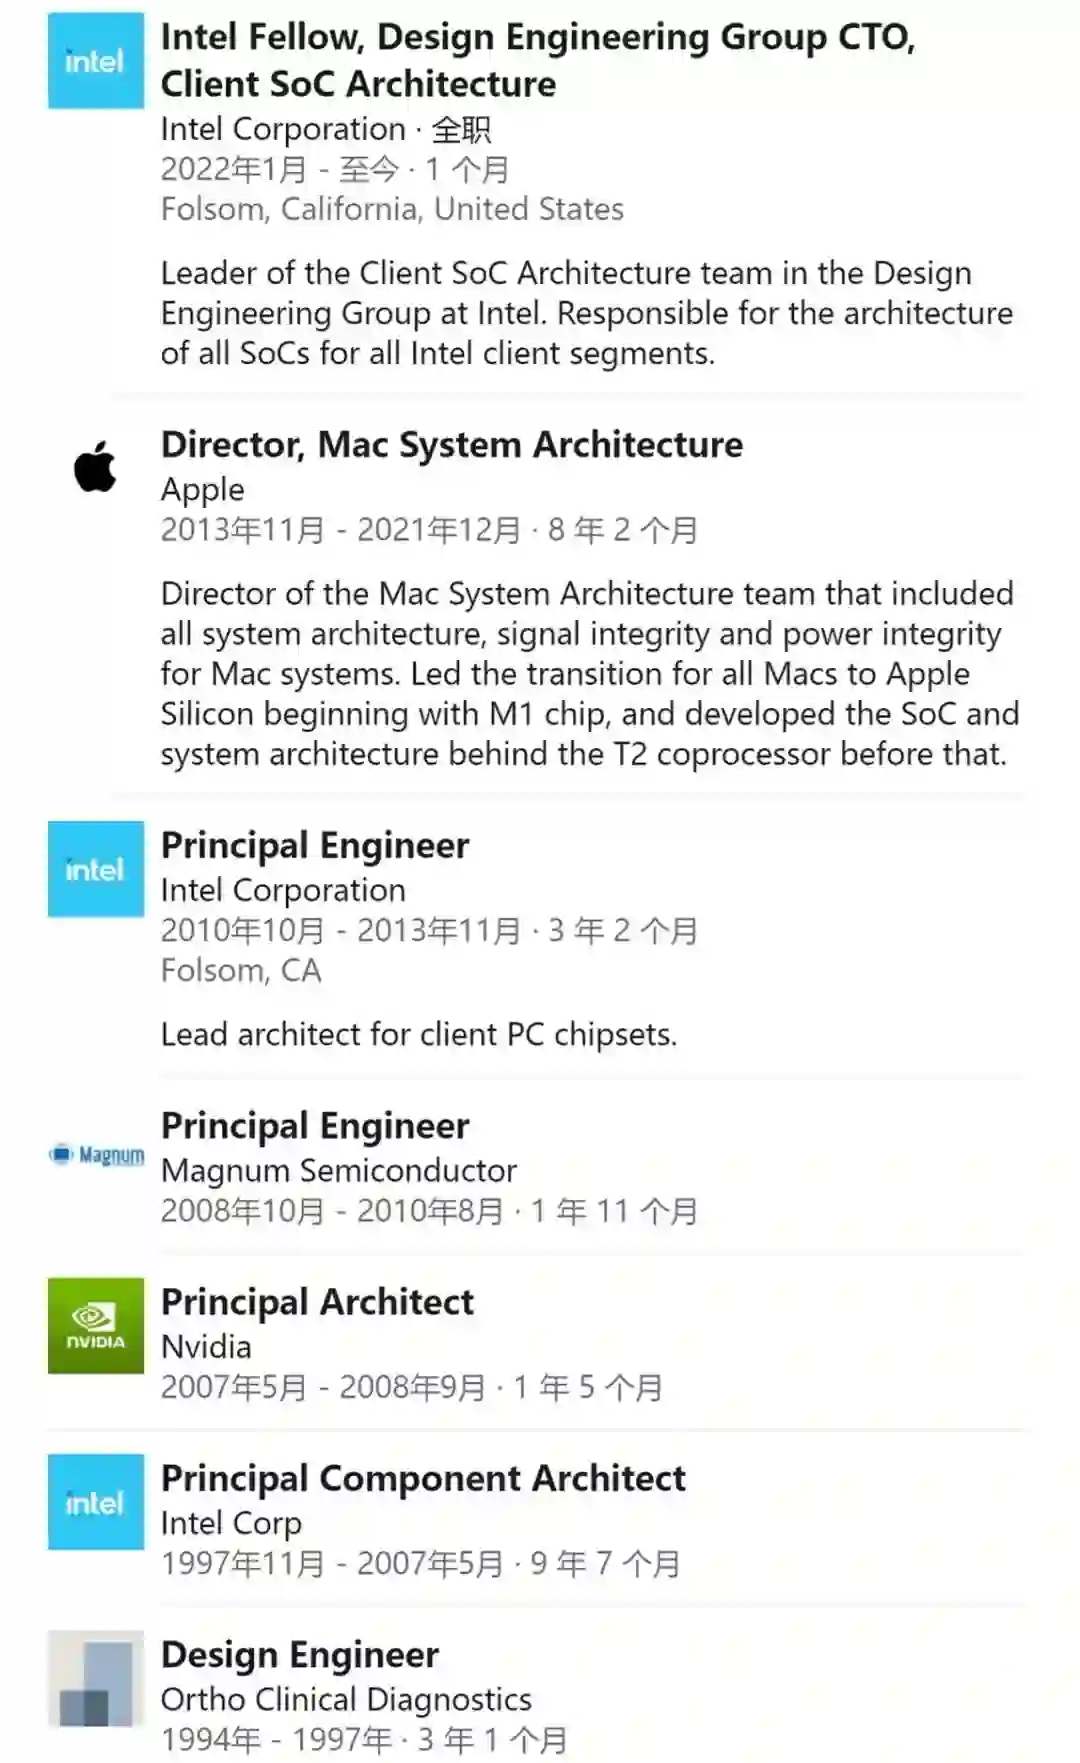Click the green Nvidia logo
The width and height of the screenshot is (1080, 1763).
pyautogui.click(x=96, y=1325)
